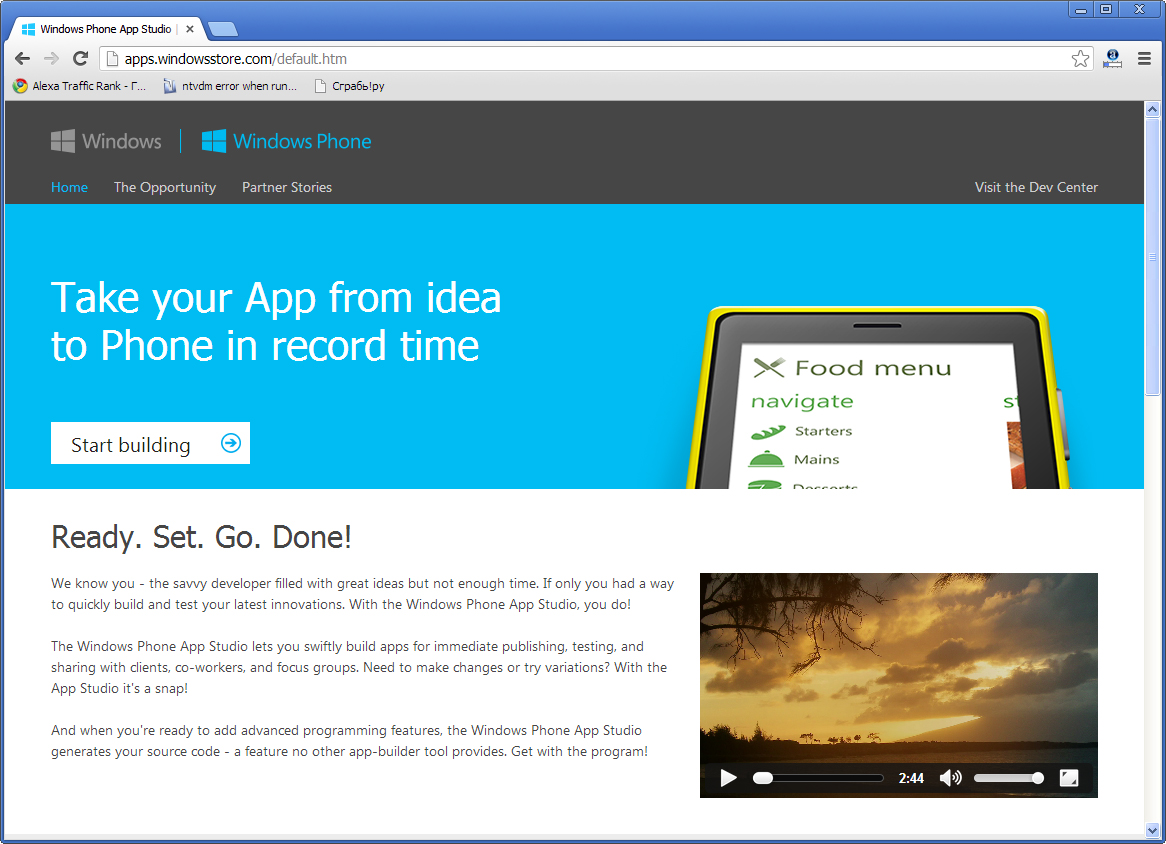Click the 'Ready. Set. Go. Done!' heading
The image size is (1166, 844).
(202, 537)
